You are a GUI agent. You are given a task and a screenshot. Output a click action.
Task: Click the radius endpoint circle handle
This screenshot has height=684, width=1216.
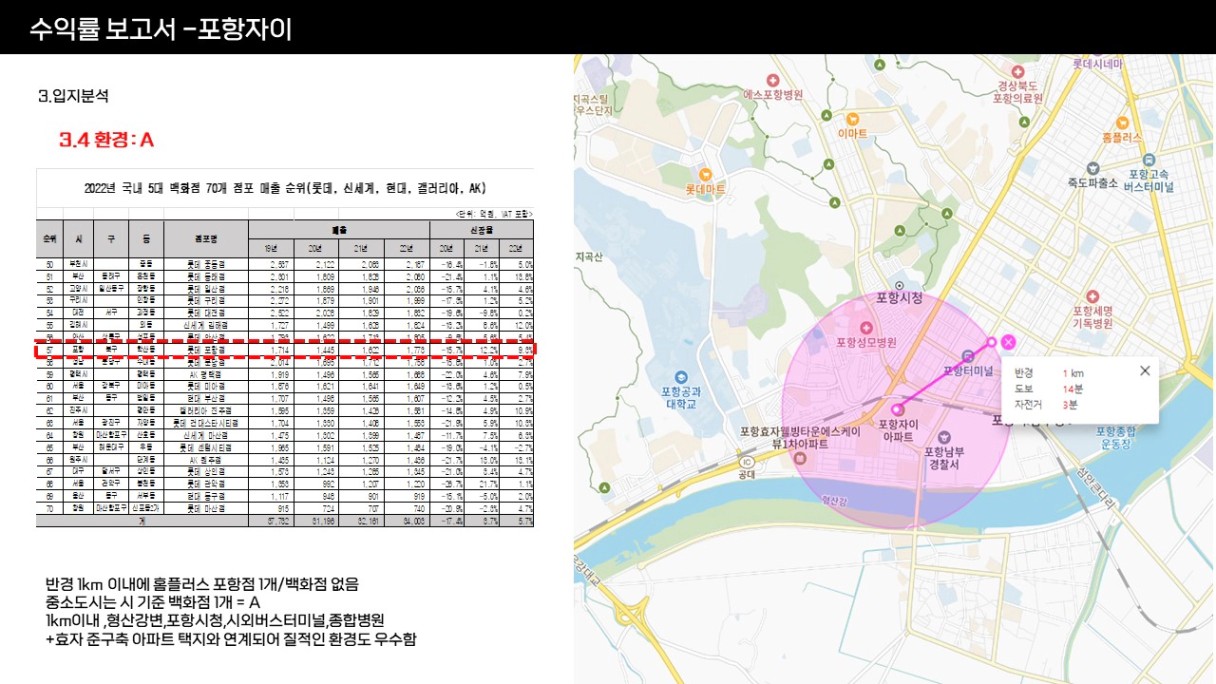click(991, 343)
